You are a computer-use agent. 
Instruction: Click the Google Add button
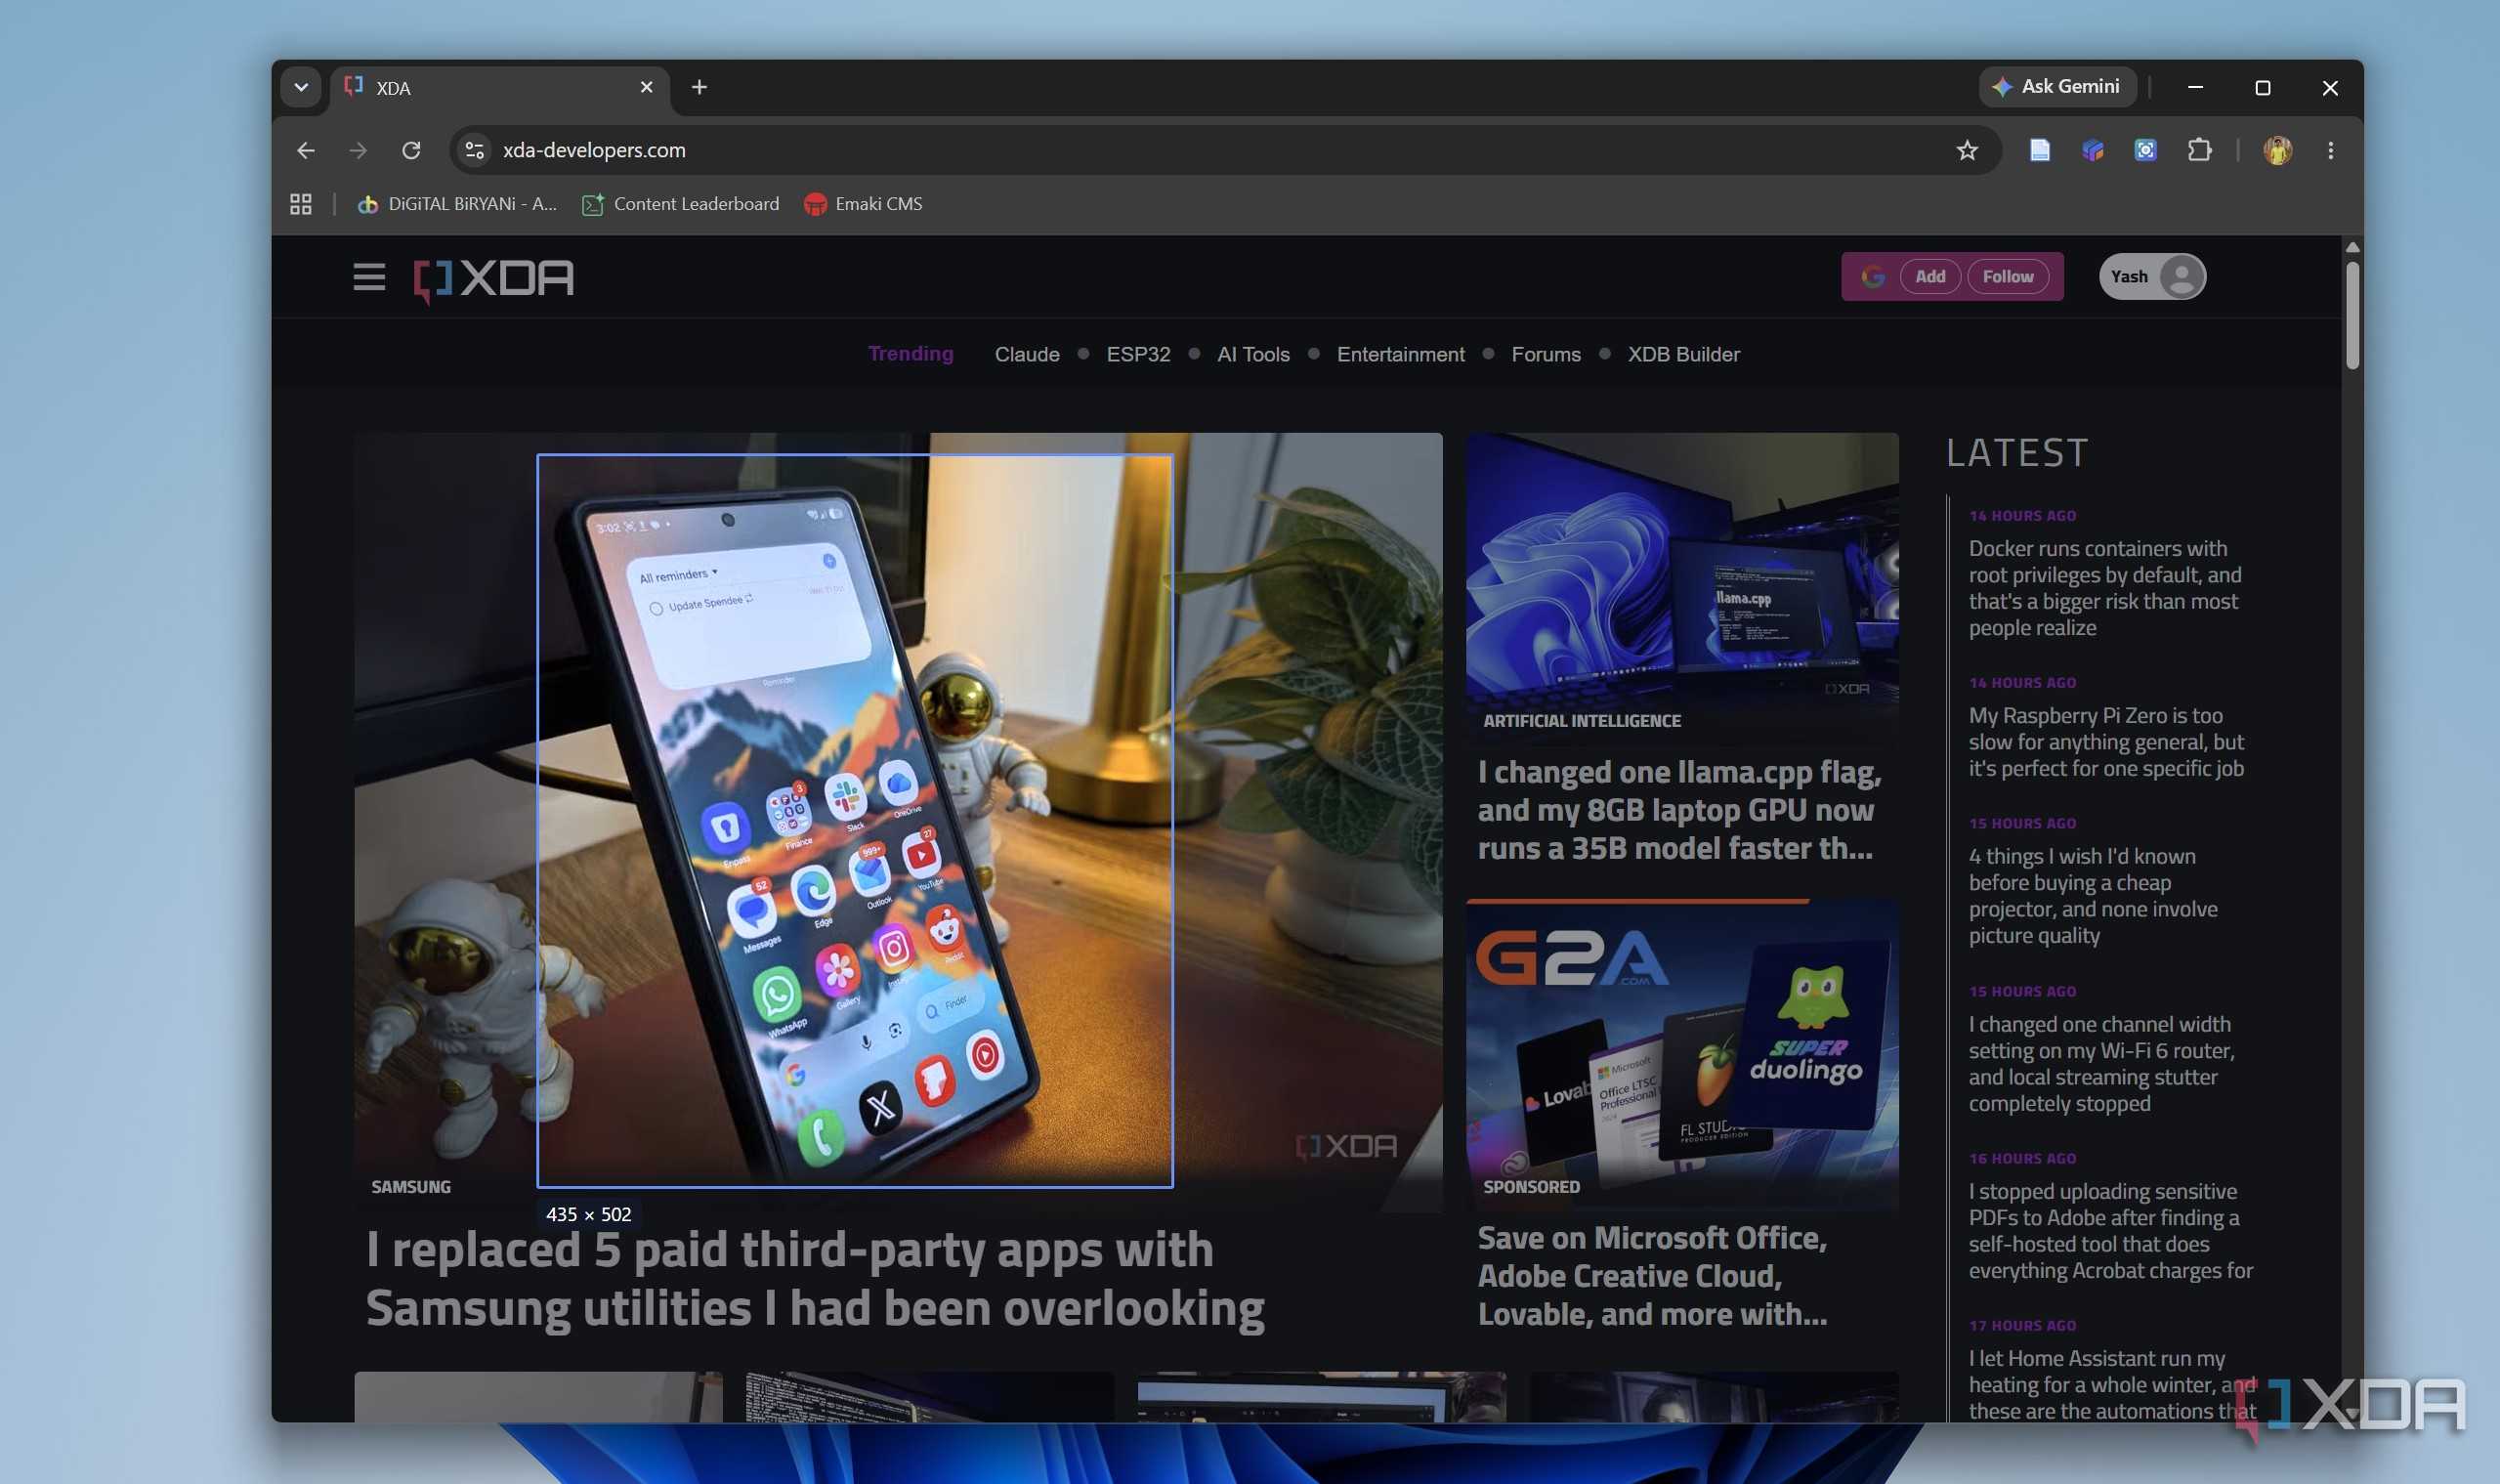(1930, 277)
